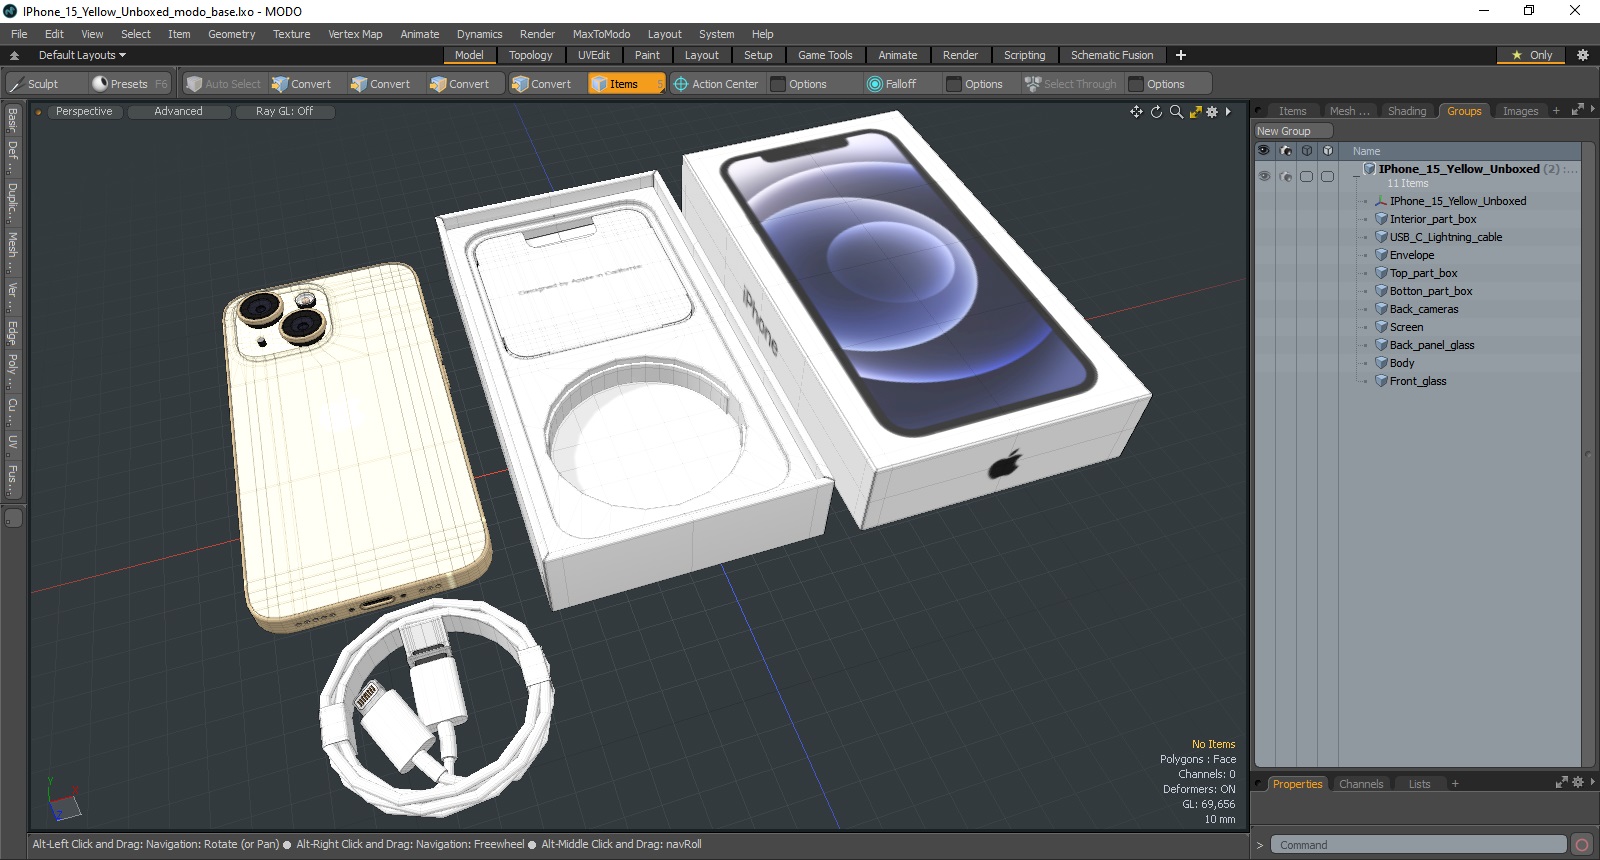Open the Geometry menu
The height and width of the screenshot is (860, 1600).
pyautogui.click(x=231, y=34)
